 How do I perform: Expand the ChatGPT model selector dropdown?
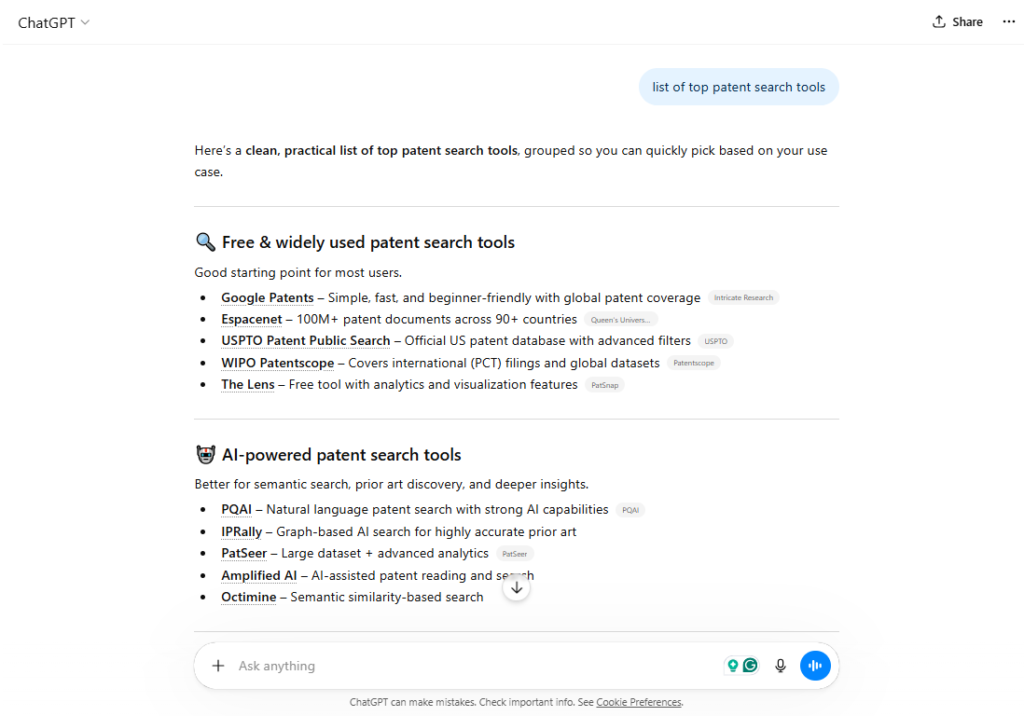[x=54, y=23]
